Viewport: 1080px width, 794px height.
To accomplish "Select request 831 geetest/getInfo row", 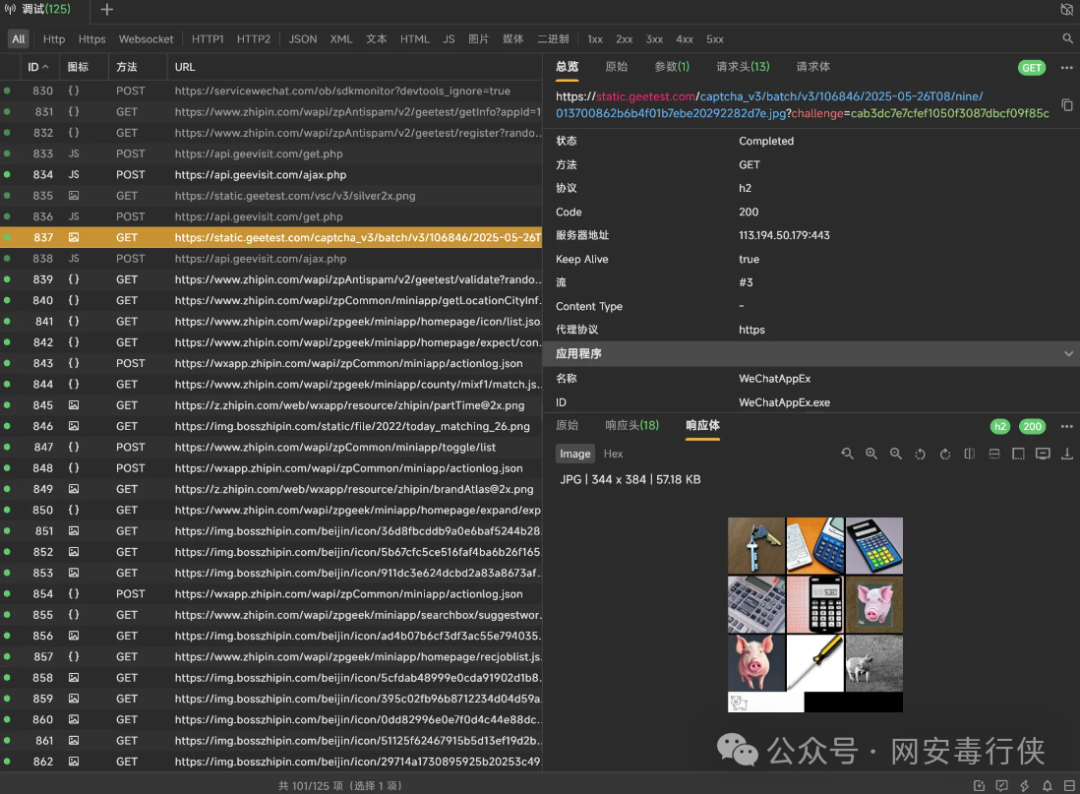I will tap(271, 112).
